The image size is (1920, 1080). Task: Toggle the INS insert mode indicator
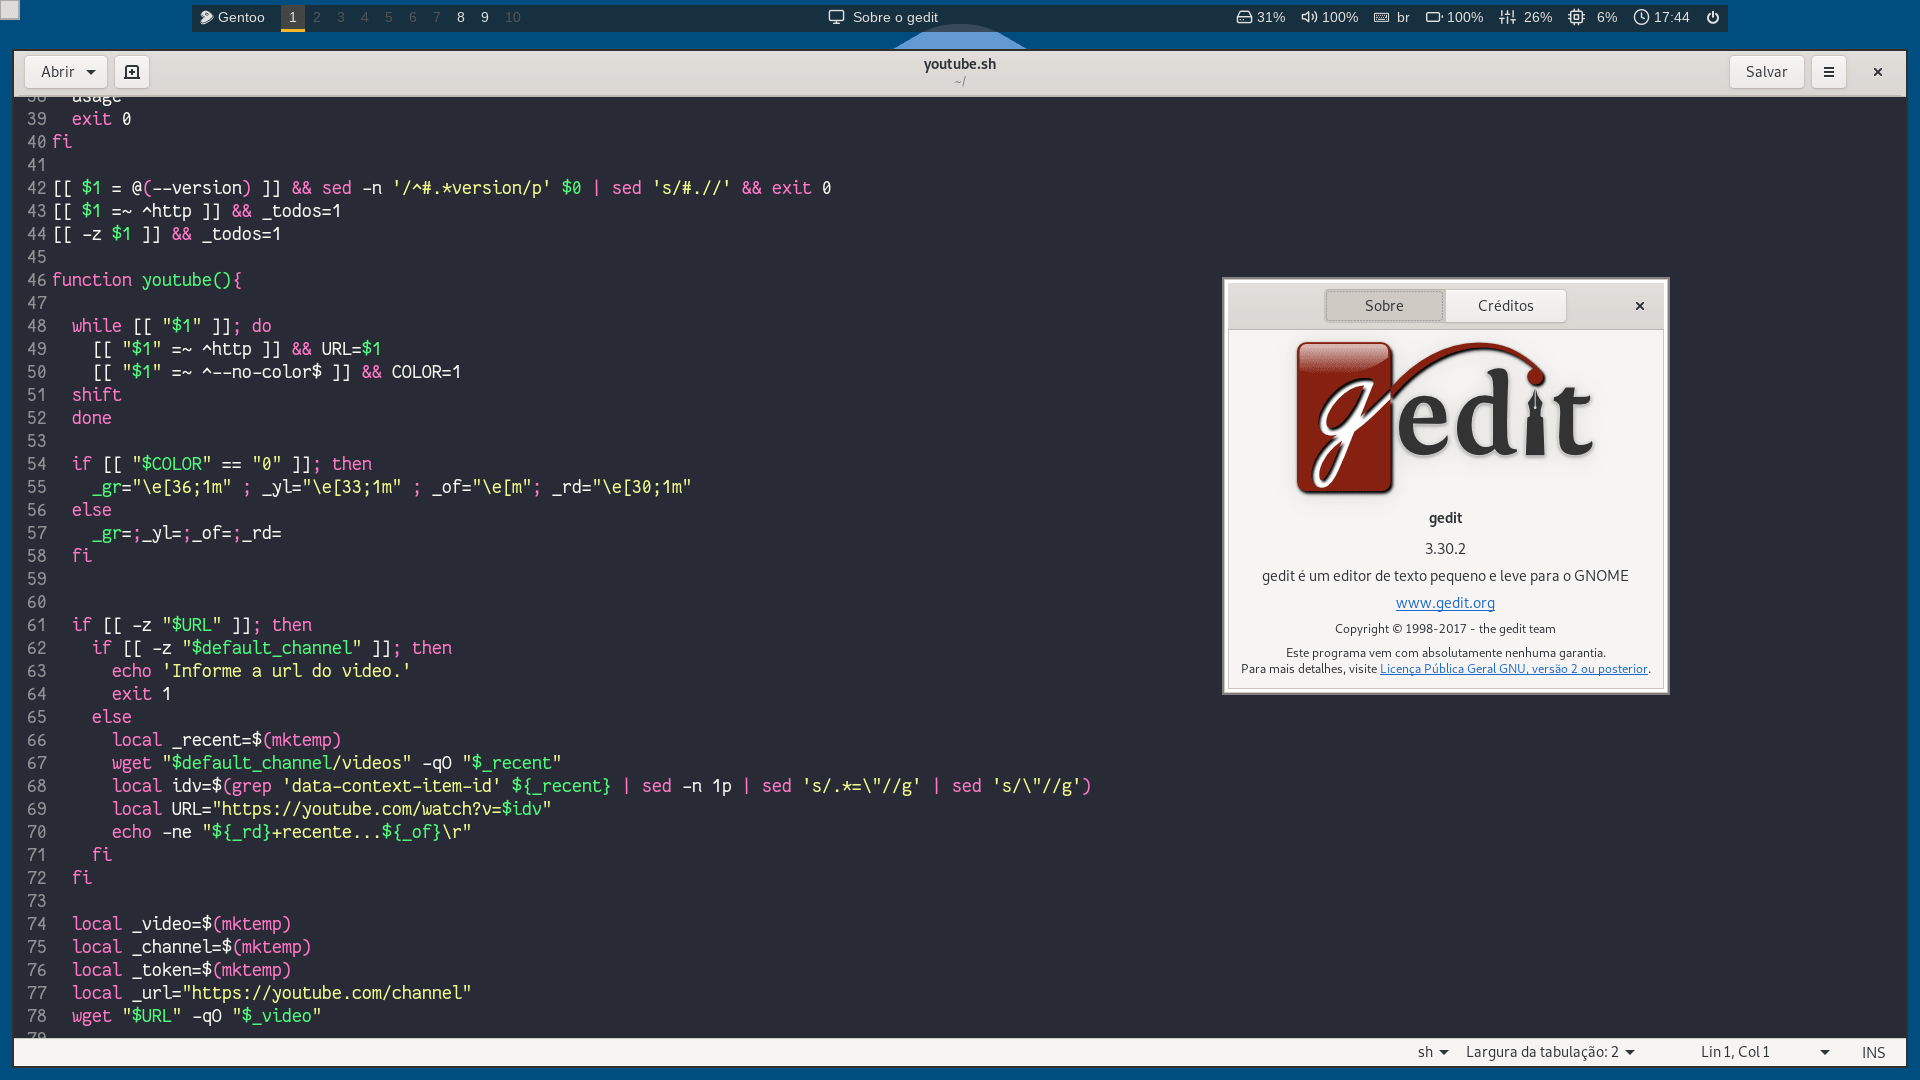(x=1873, y=1051)
